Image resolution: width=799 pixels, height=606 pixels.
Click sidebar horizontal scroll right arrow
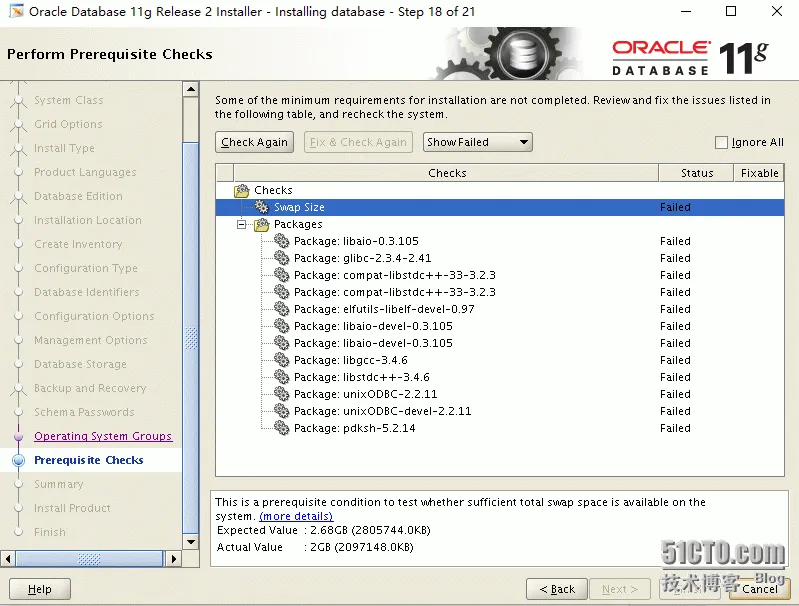(x=173, y=559)
